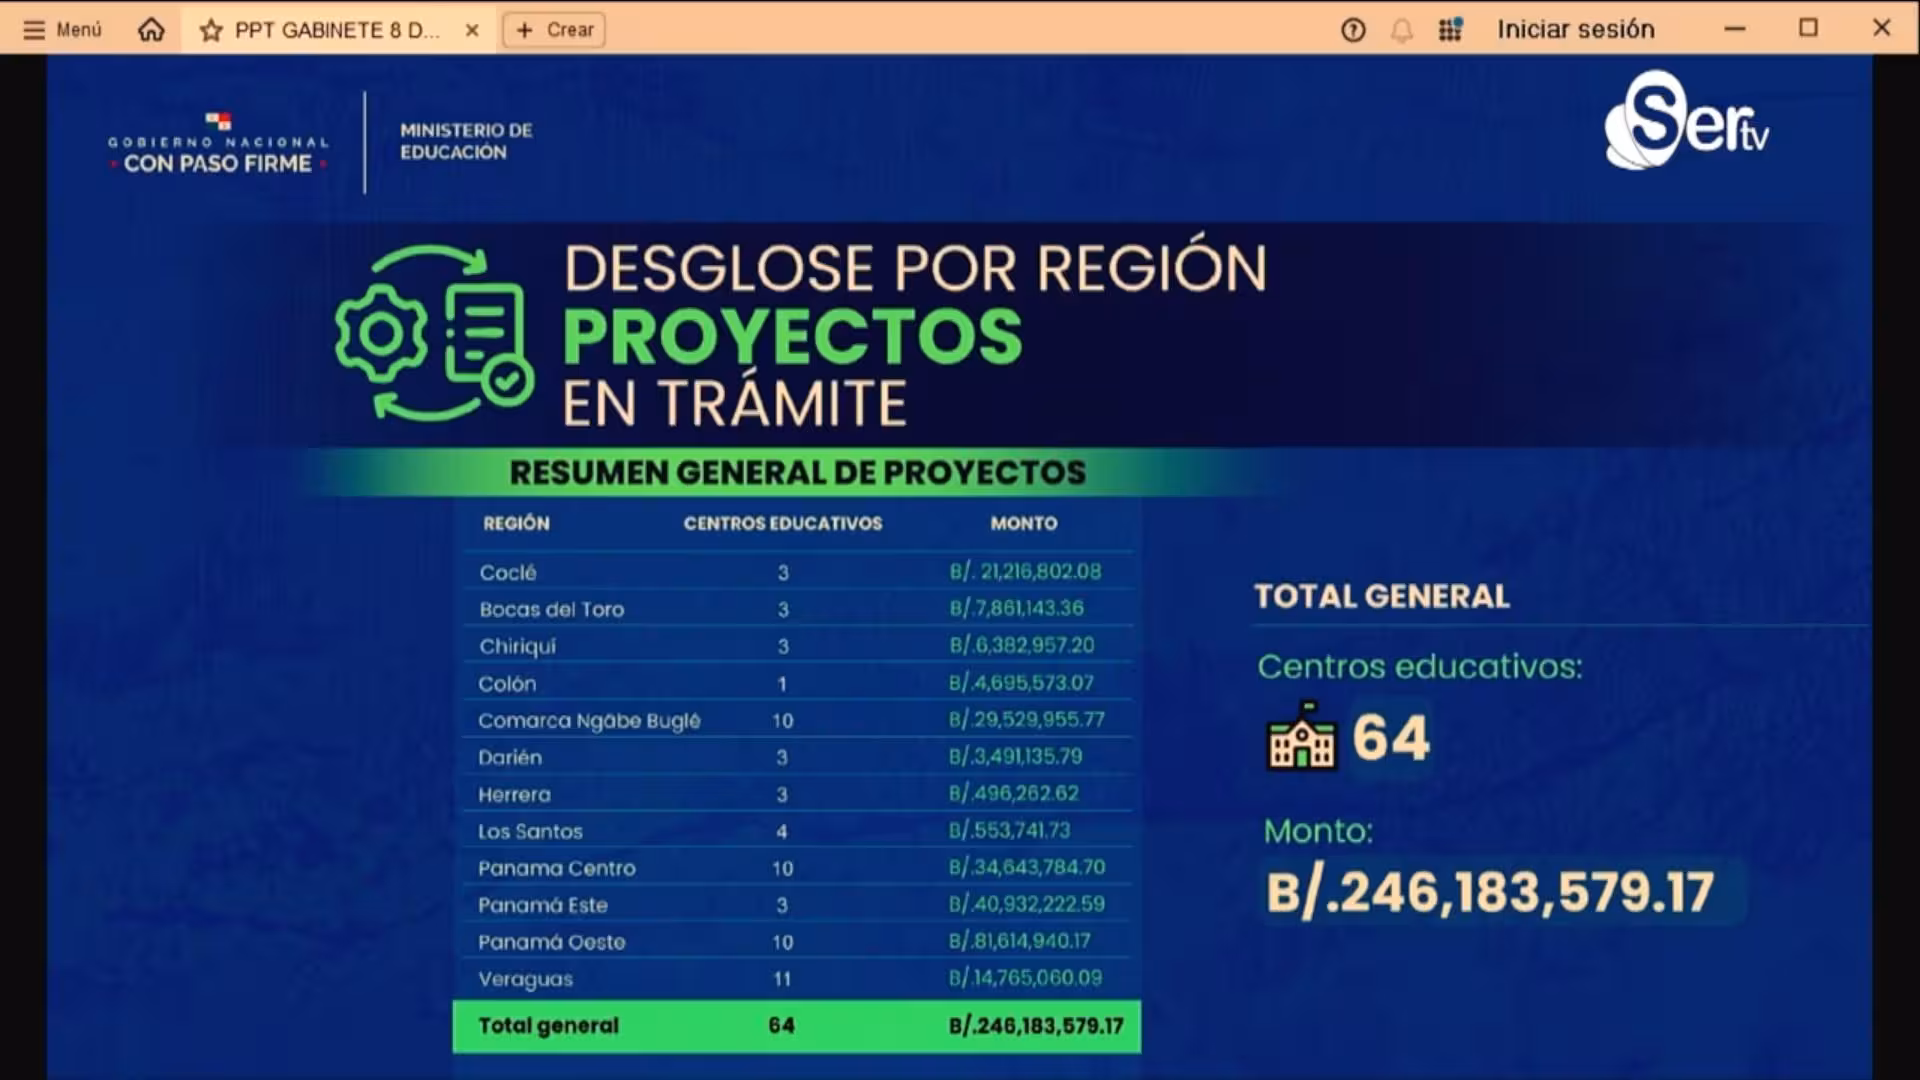
Task: Minimize the application window
Action: 1735,29
